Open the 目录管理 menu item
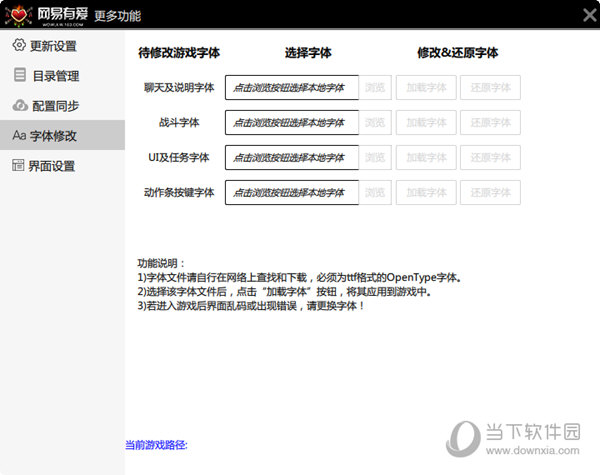 tap(62, 75)
